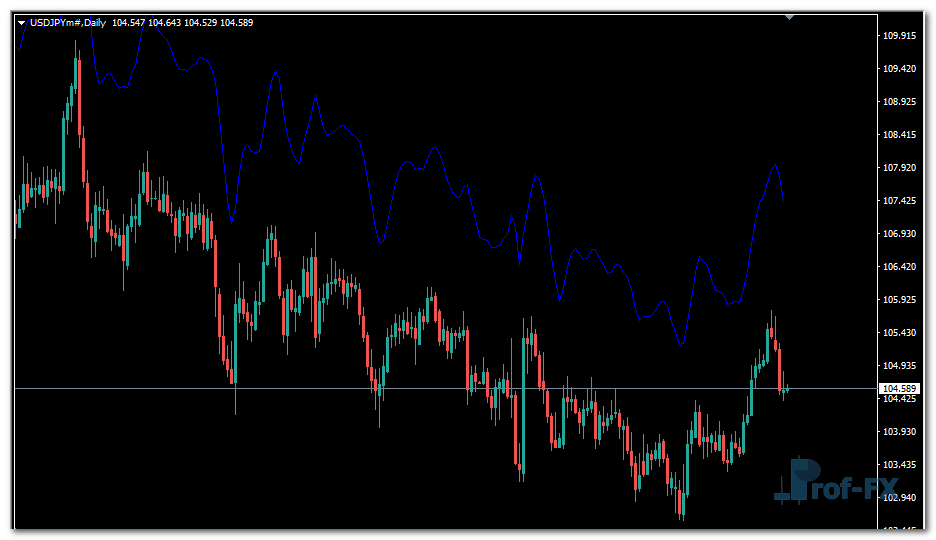Click the current price label 104.589
Viewport: 936px width, 540px height.
coord(899,388)
